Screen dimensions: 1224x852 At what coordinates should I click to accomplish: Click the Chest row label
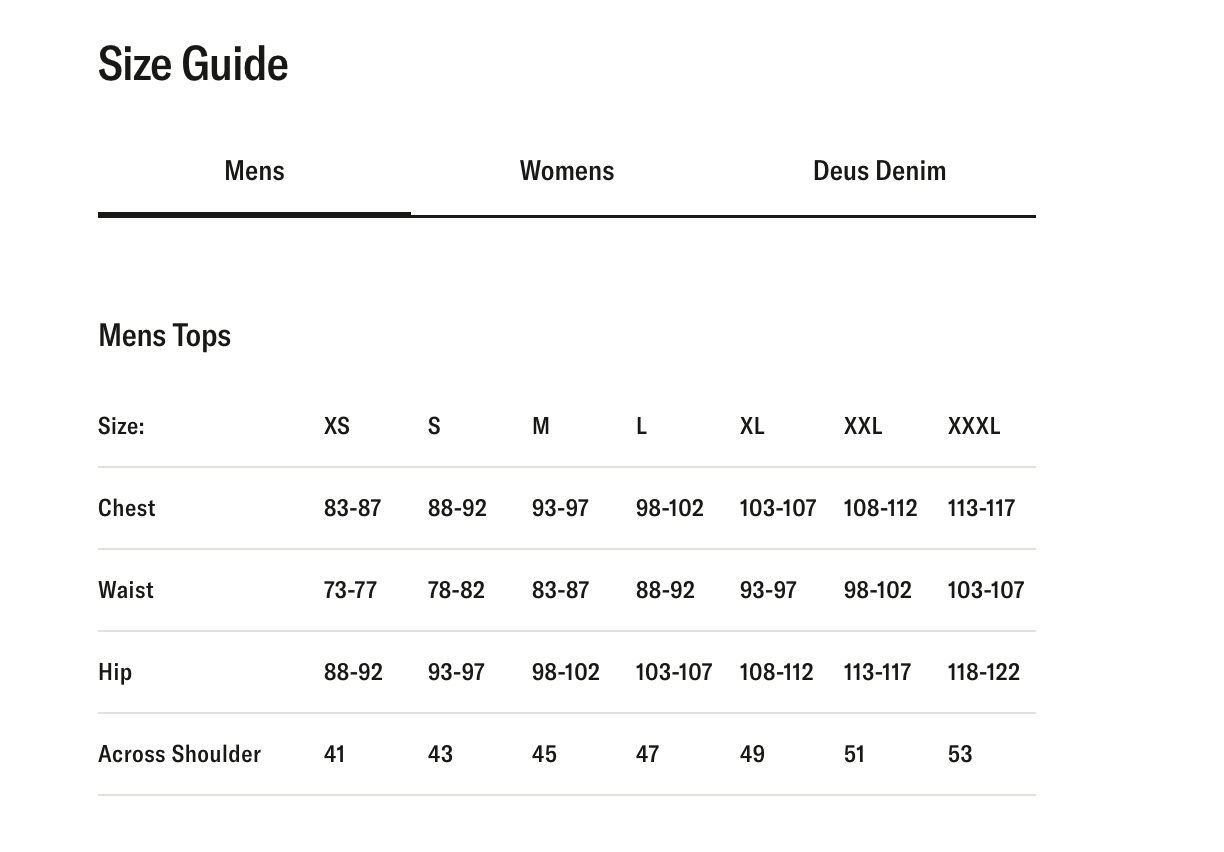point(127,508)
